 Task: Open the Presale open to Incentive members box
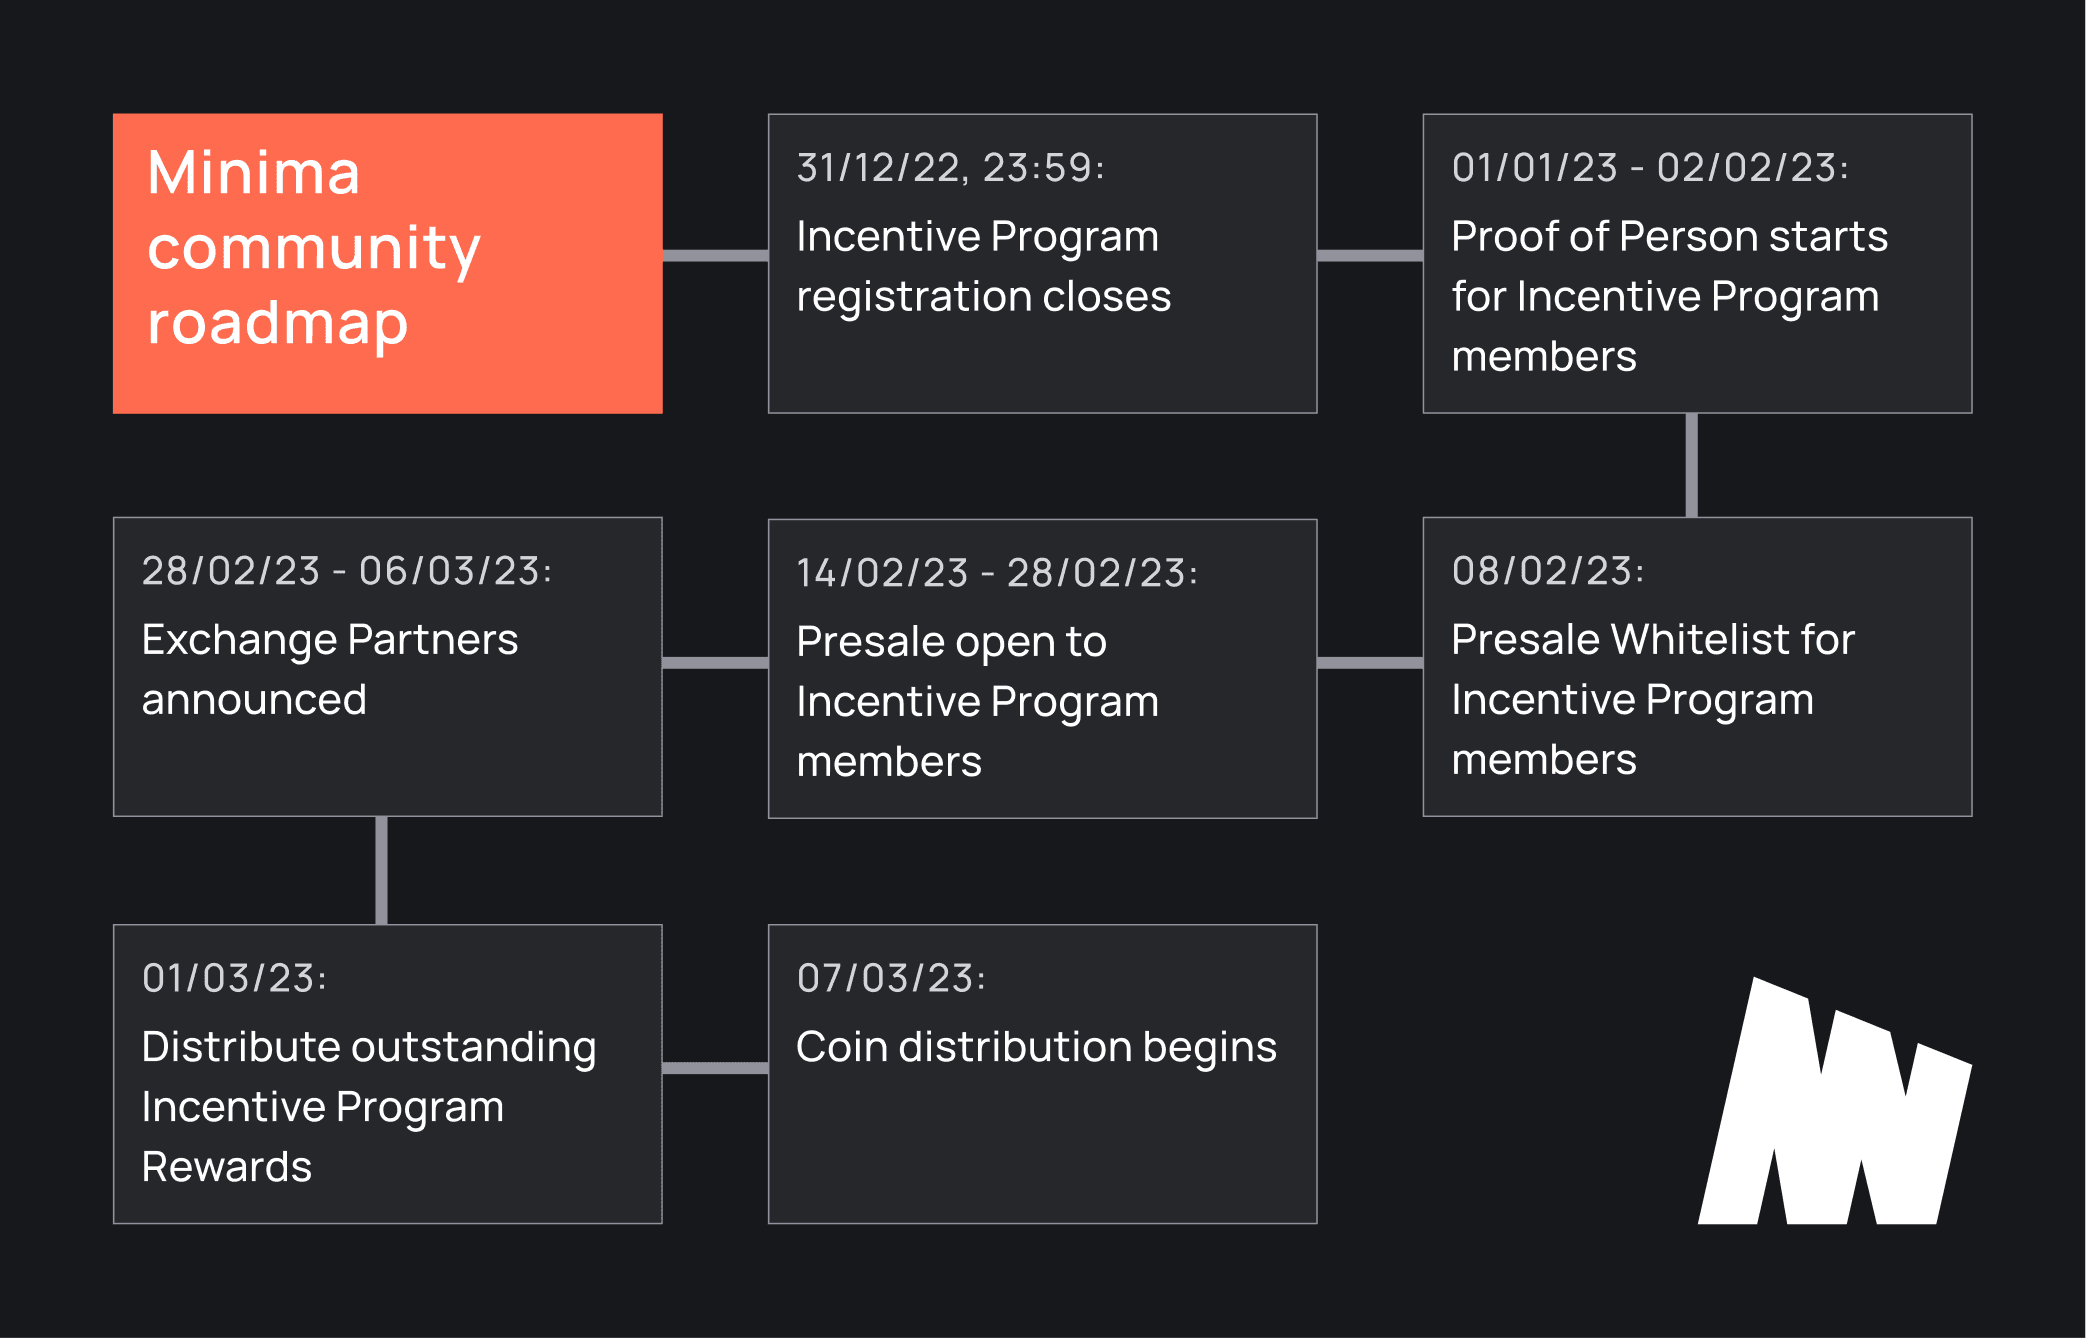click(x=1042, y=668)
